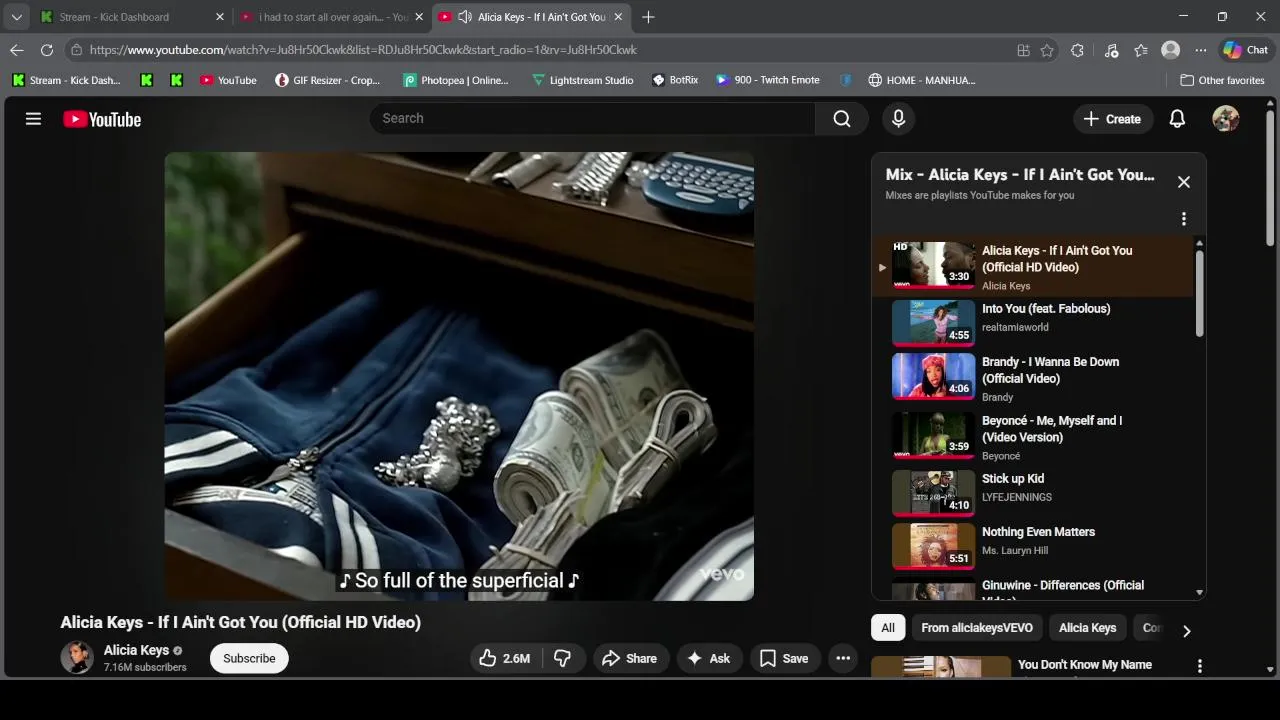Close the Mix playlist panel
The width and height of the screenshot is (1280, 720).
pos(1184,182)
